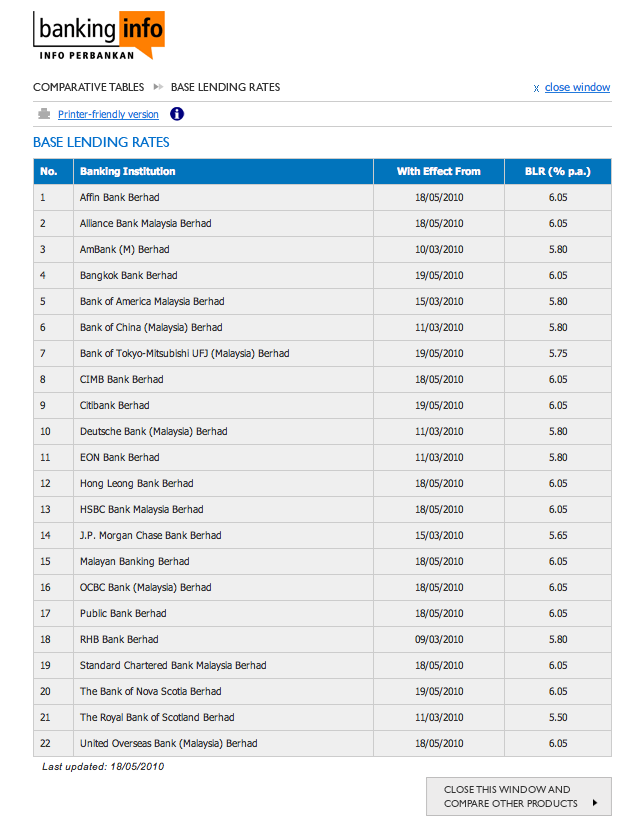
Task: Select Public Bank Berhad
Action: [123, 613]
